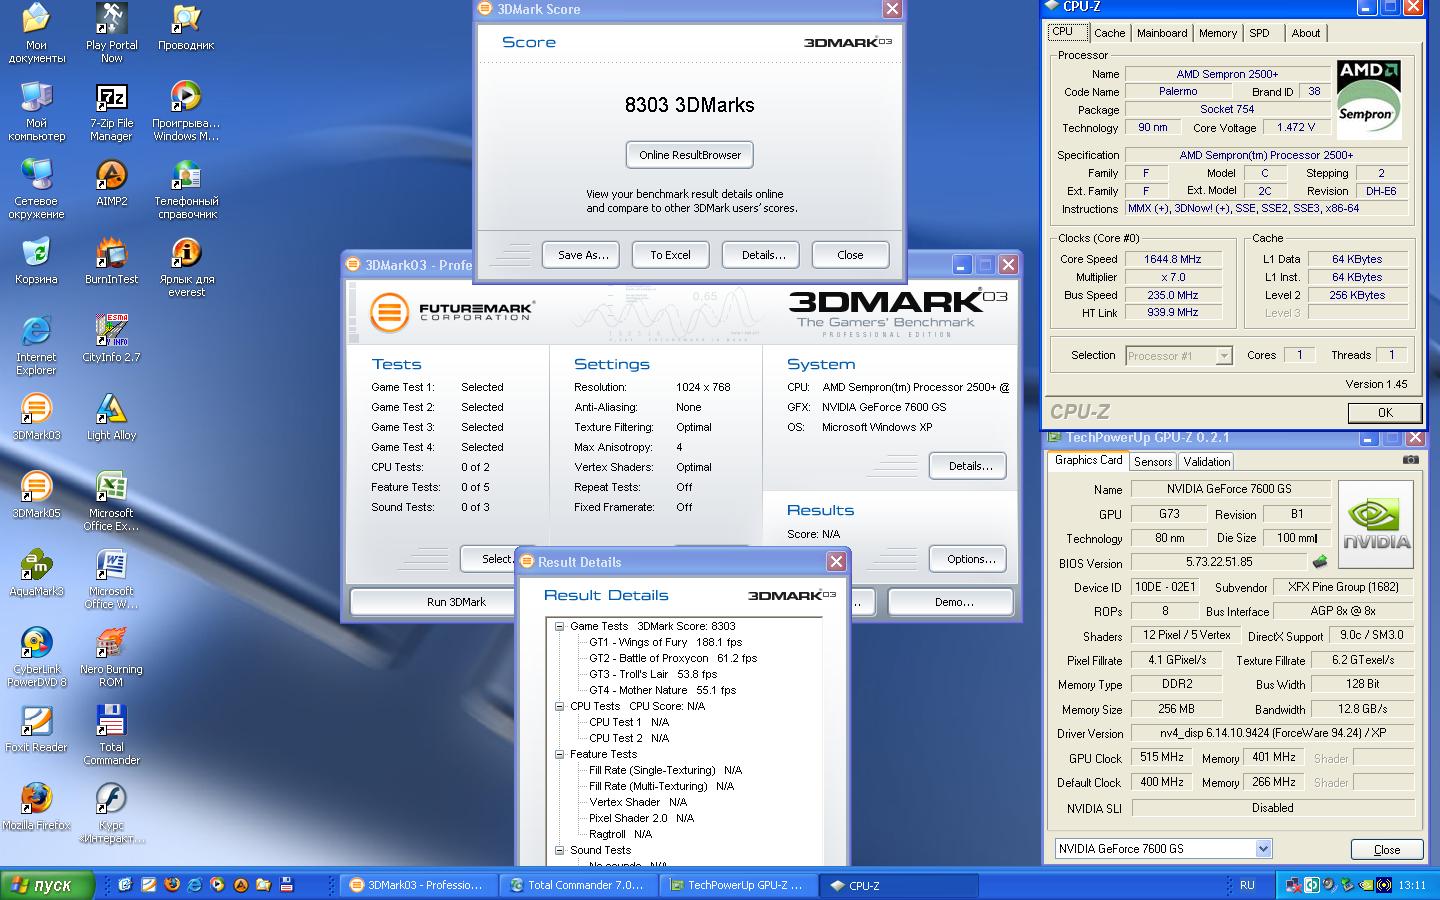Select GT2 - Battle of Proxycon row
This screenshot has width=1440, height=900.
tap(673, 658)
